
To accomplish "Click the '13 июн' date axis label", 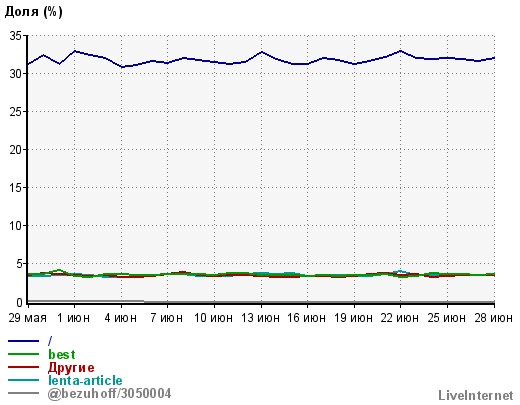I will pos(260,318).
